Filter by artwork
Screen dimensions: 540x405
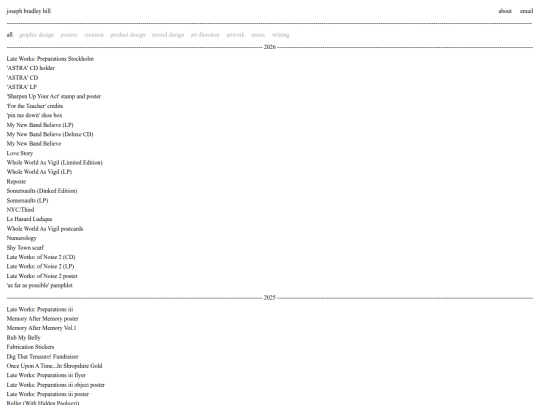click(x=235, y=35)
